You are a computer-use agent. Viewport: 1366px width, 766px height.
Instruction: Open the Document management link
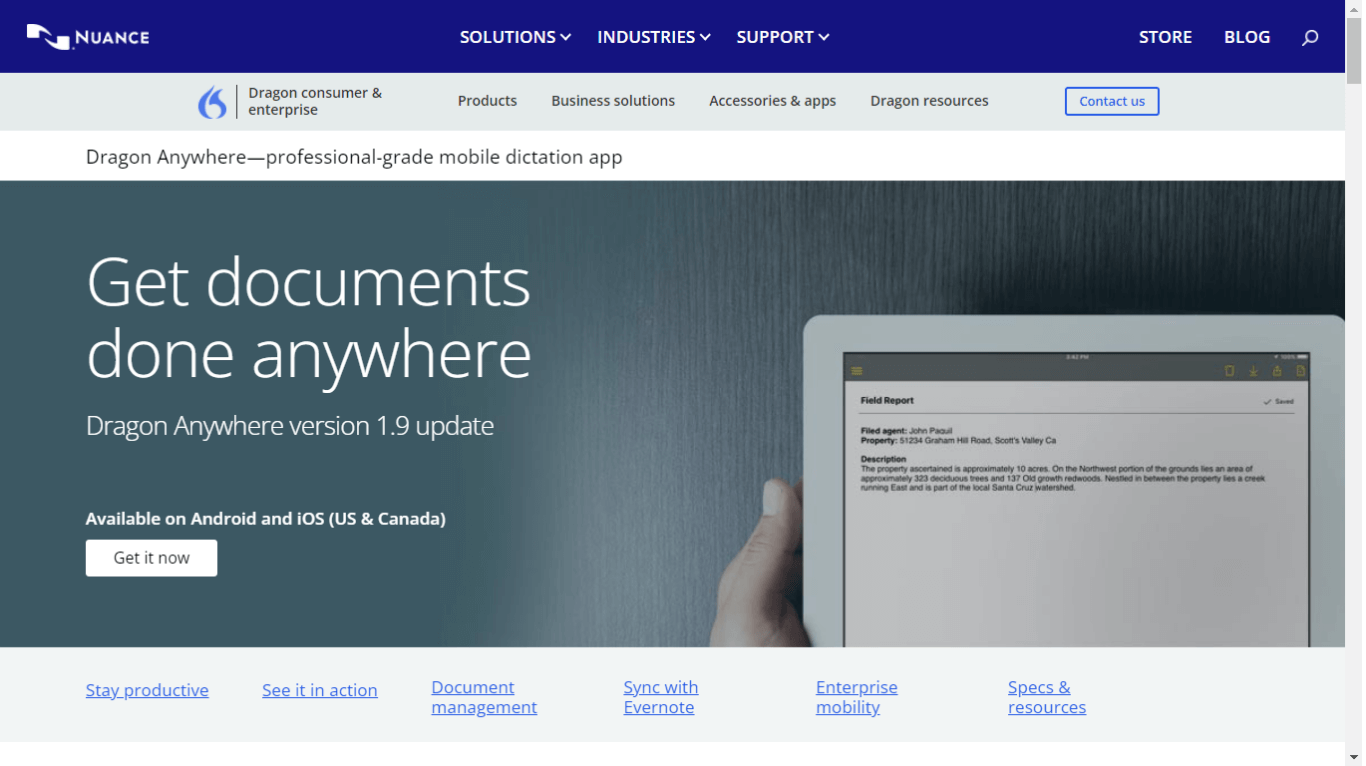tap(484, 697)
